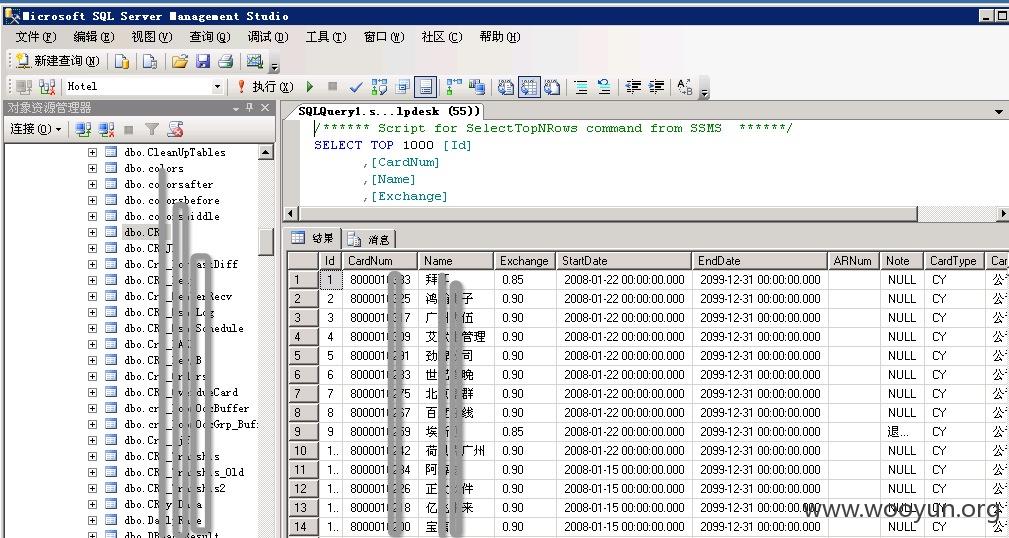Viewport: 1009px width, 538px height.
Task: Click the EndDate column header
Action: [x=760, y=261]
